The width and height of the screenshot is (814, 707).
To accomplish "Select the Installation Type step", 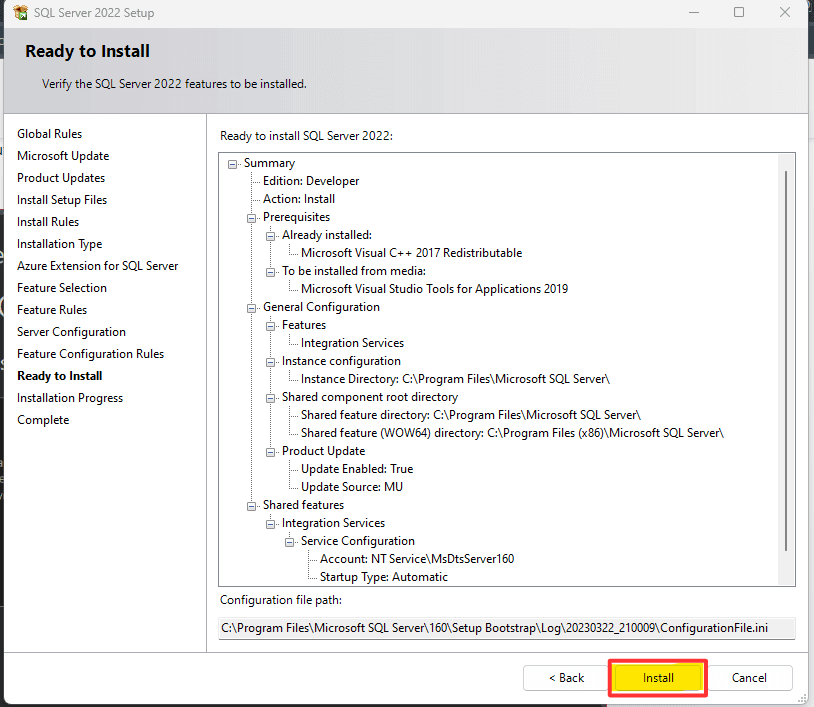I will point(59,244).
